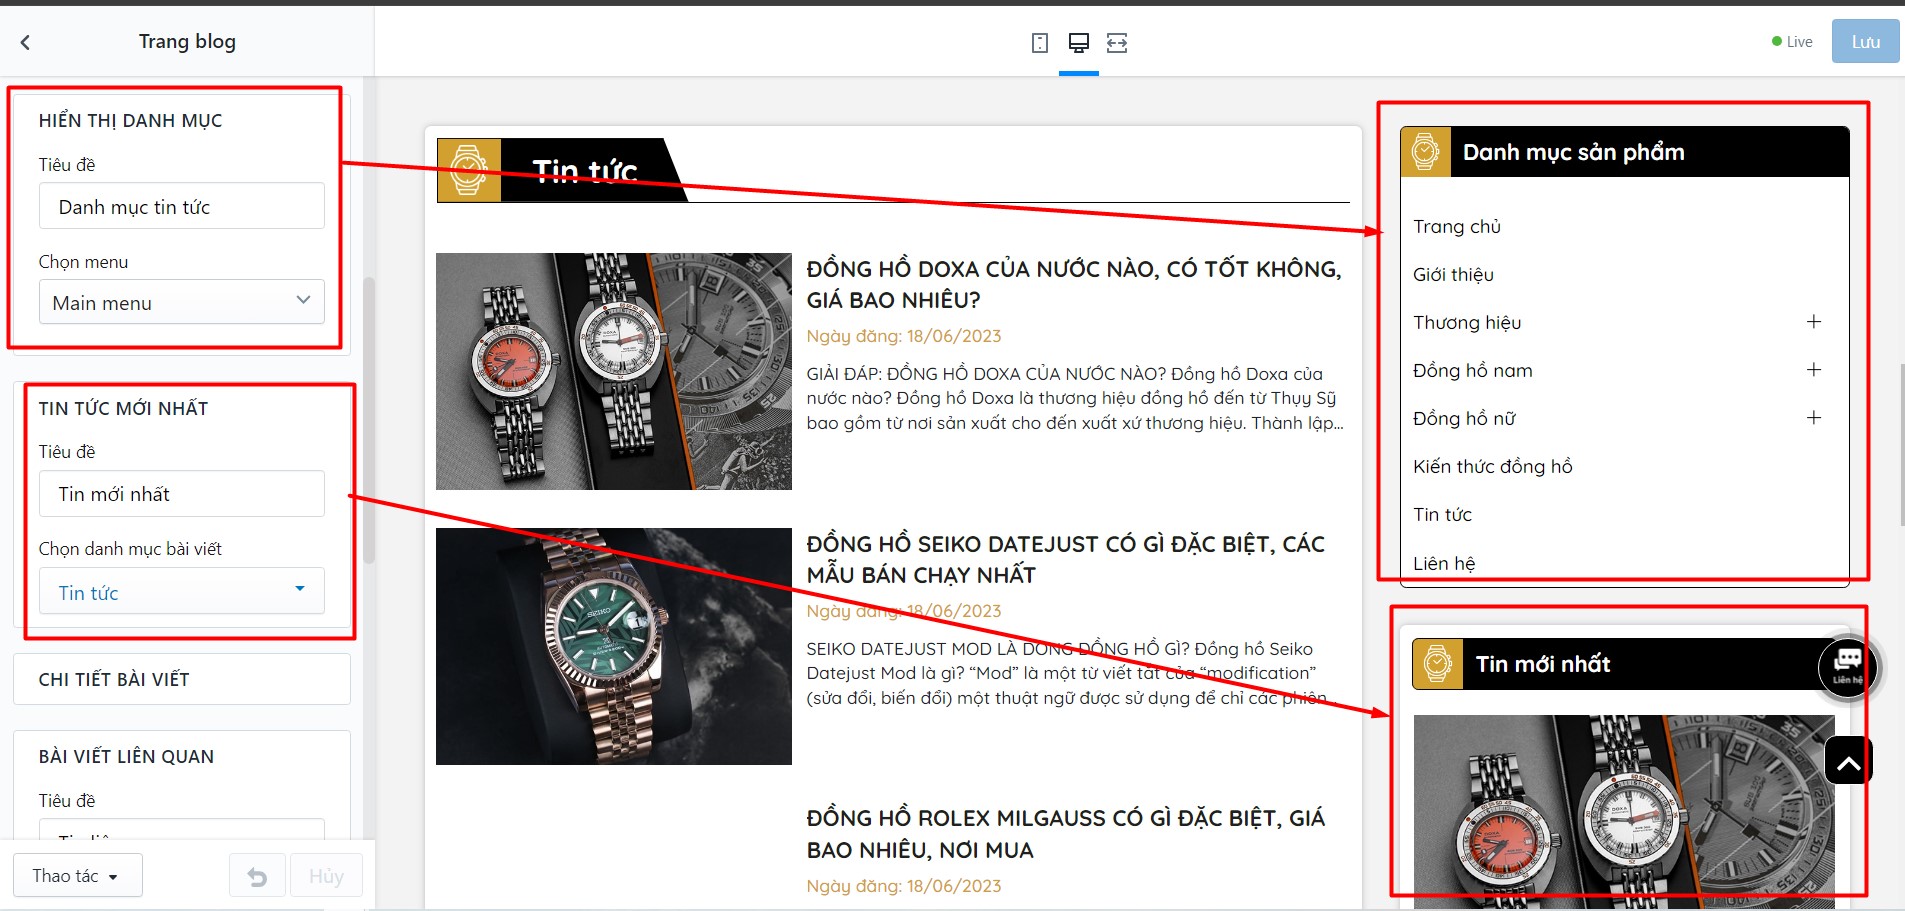1905x911 pixels.
Task: Go back using the left chevron arrow
Action: [26, 42]
